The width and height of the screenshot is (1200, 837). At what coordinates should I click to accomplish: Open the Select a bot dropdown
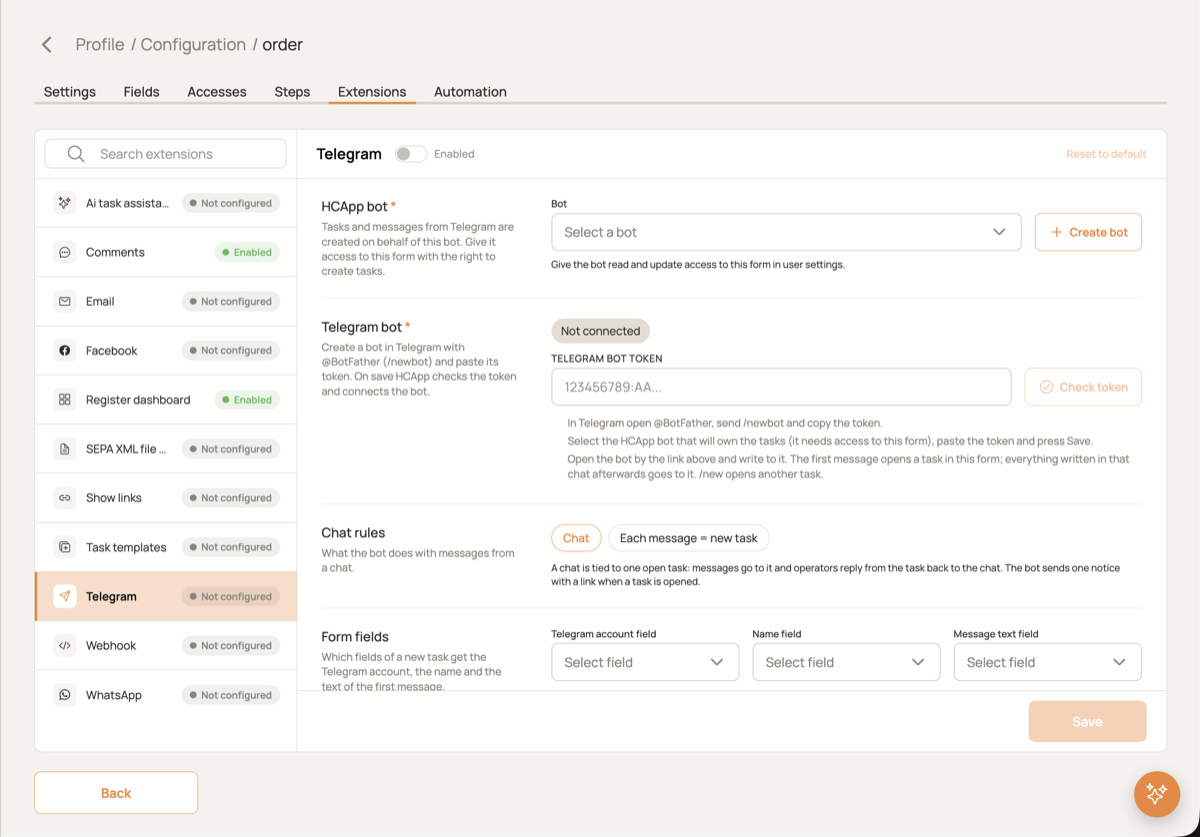tap(786, 232)
